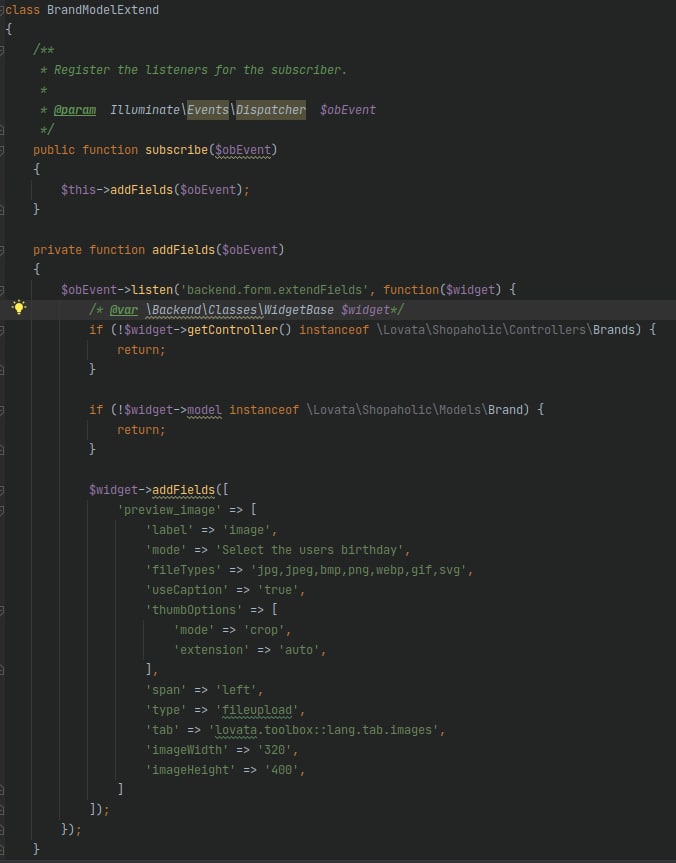Viewport: 676px width, 863px height.
Task: Click the class name BrandModelExtend
Action: tap(103, 10)
